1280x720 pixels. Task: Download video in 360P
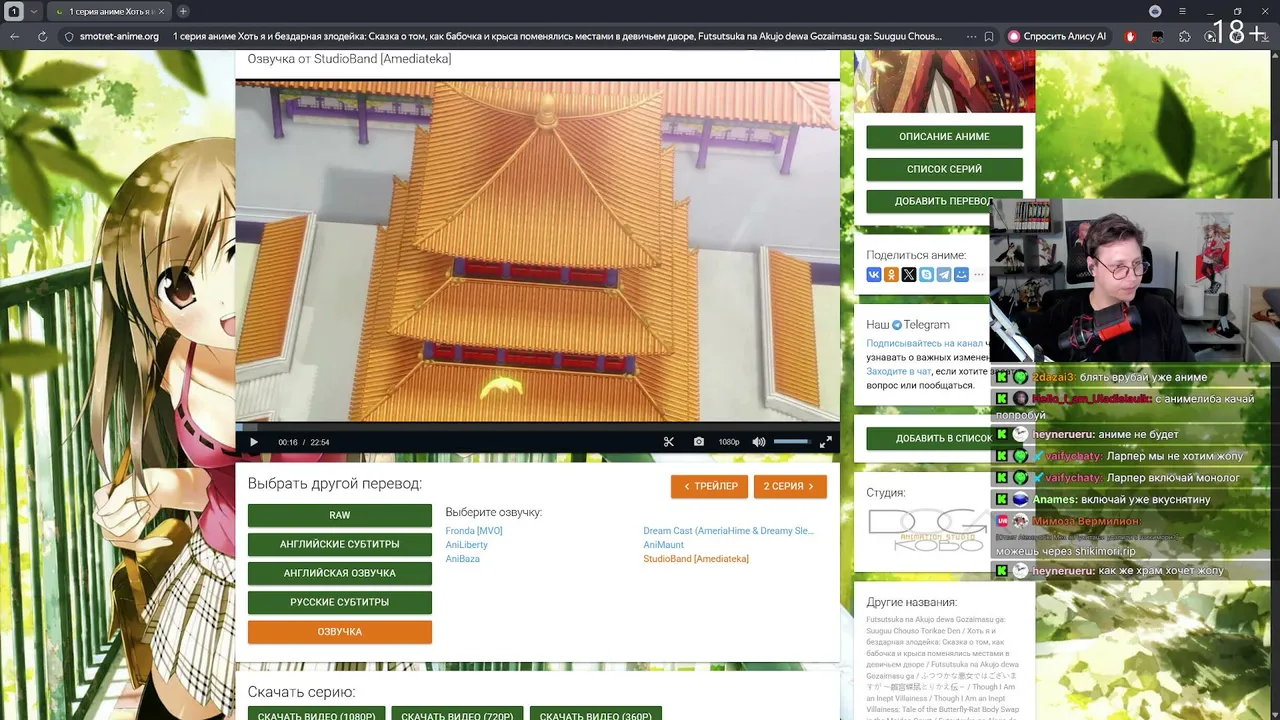click(596, 714)
